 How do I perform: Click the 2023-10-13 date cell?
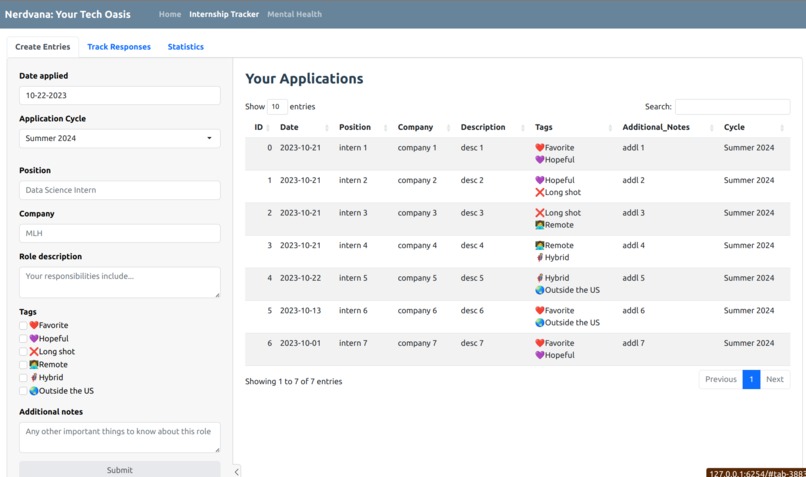click(x=300, y=310)
